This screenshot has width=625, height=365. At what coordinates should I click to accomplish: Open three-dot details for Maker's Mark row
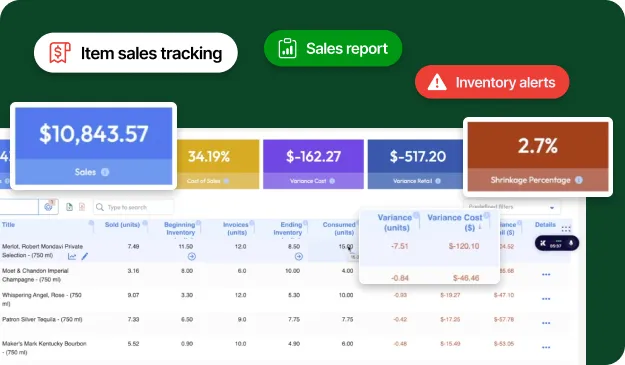546,347
